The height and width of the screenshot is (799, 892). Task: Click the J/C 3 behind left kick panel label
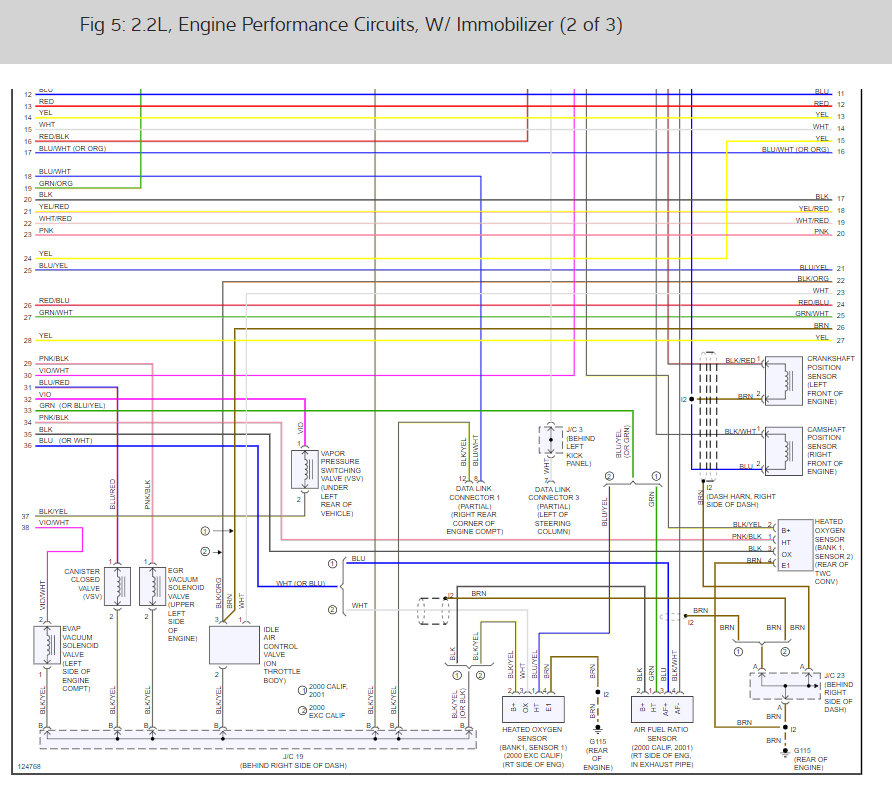580,446
